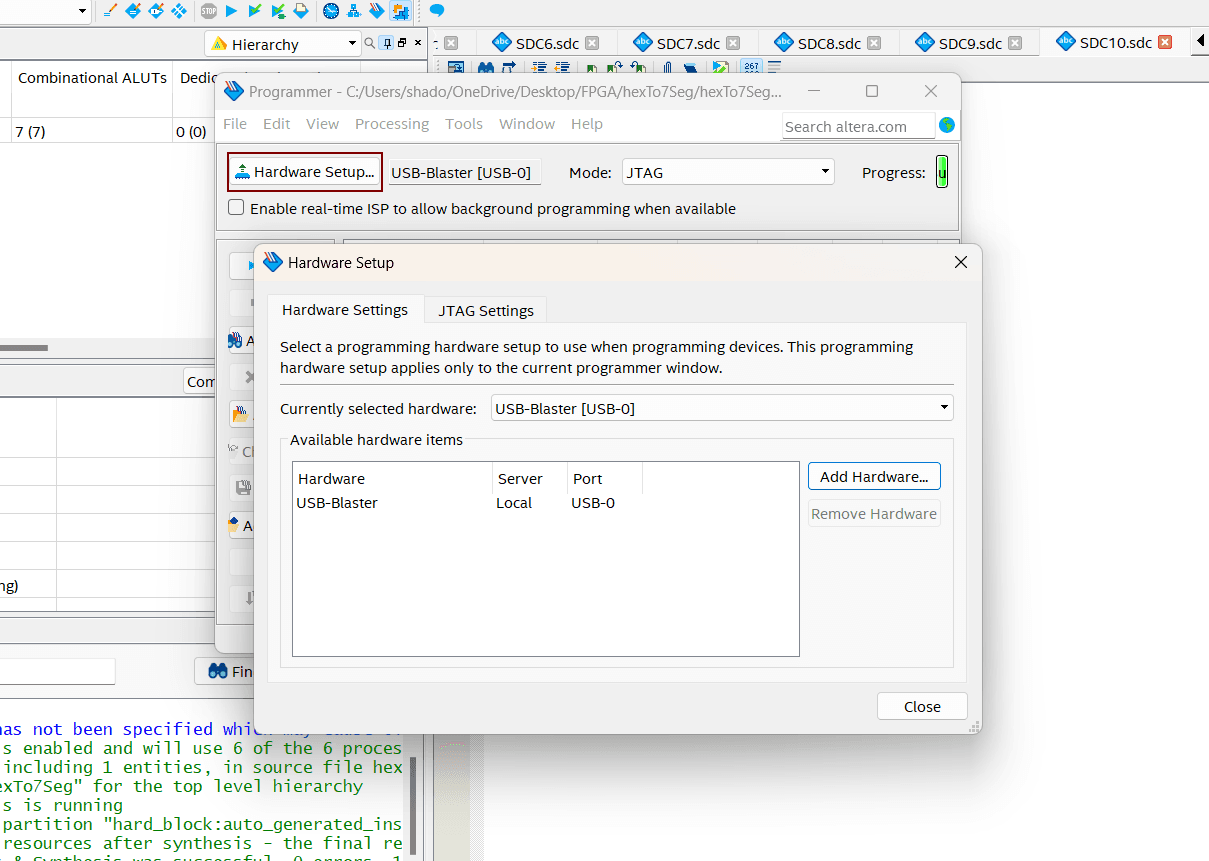Click the Auto Detect icon in Programmer sidebar
Image resolution: width=1209 pixels, height=861 pixels.
click(x=235, y=340)
